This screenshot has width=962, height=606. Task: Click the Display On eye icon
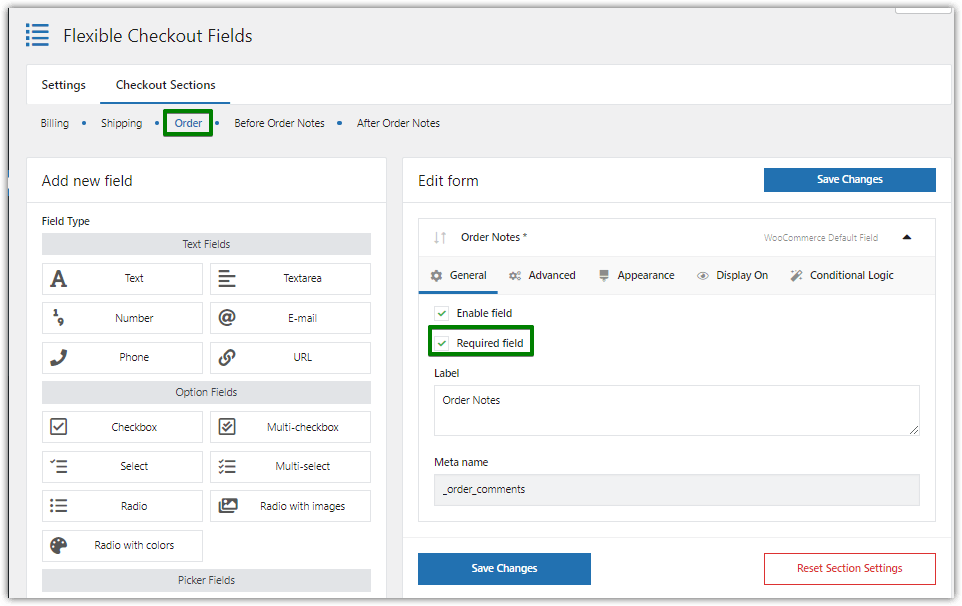702,276
